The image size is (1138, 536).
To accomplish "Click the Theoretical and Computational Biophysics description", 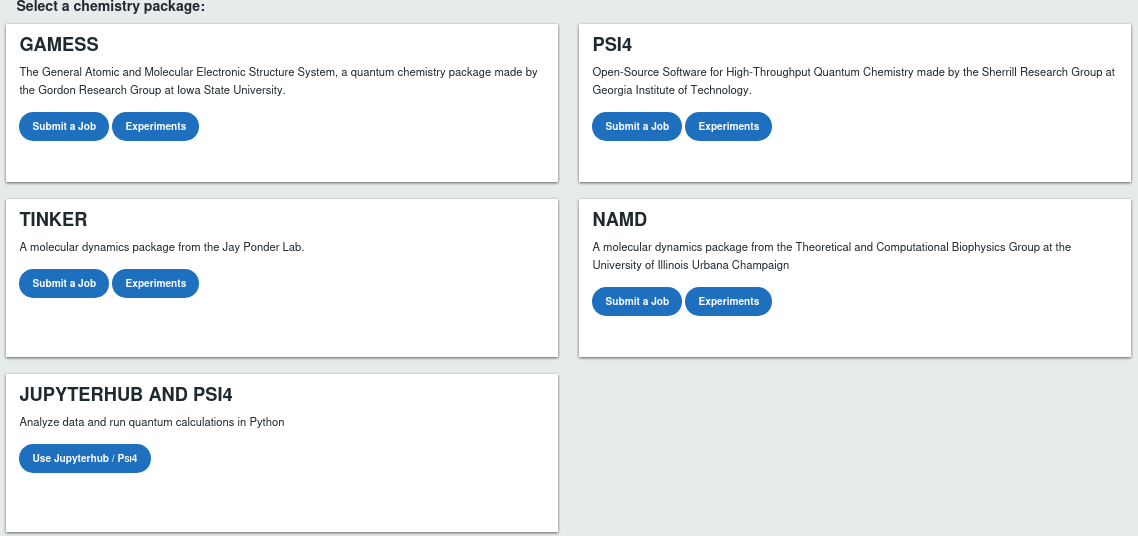I will tap(831, 256).
